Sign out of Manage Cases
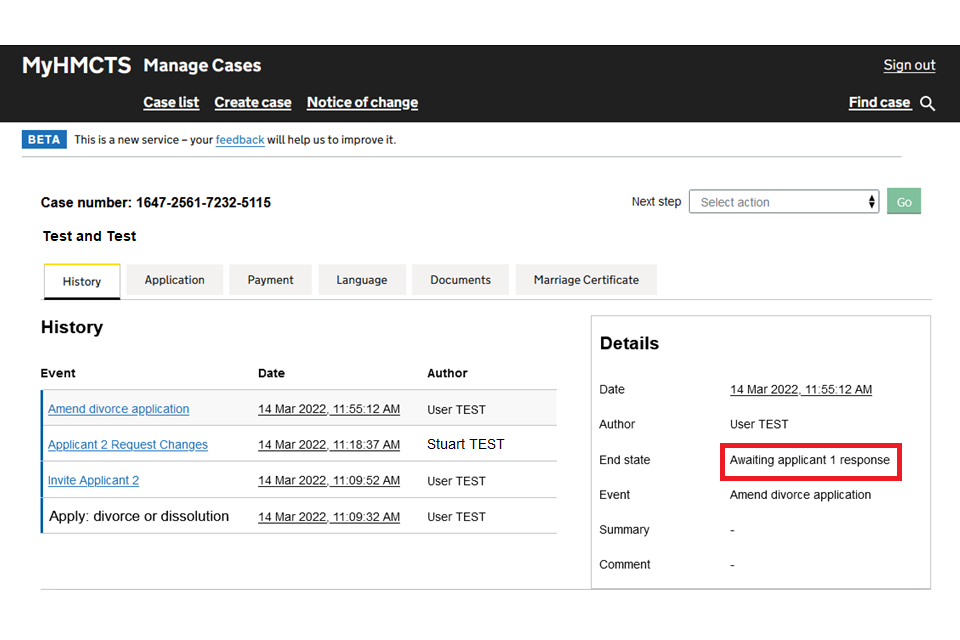 tap(909, 65)
